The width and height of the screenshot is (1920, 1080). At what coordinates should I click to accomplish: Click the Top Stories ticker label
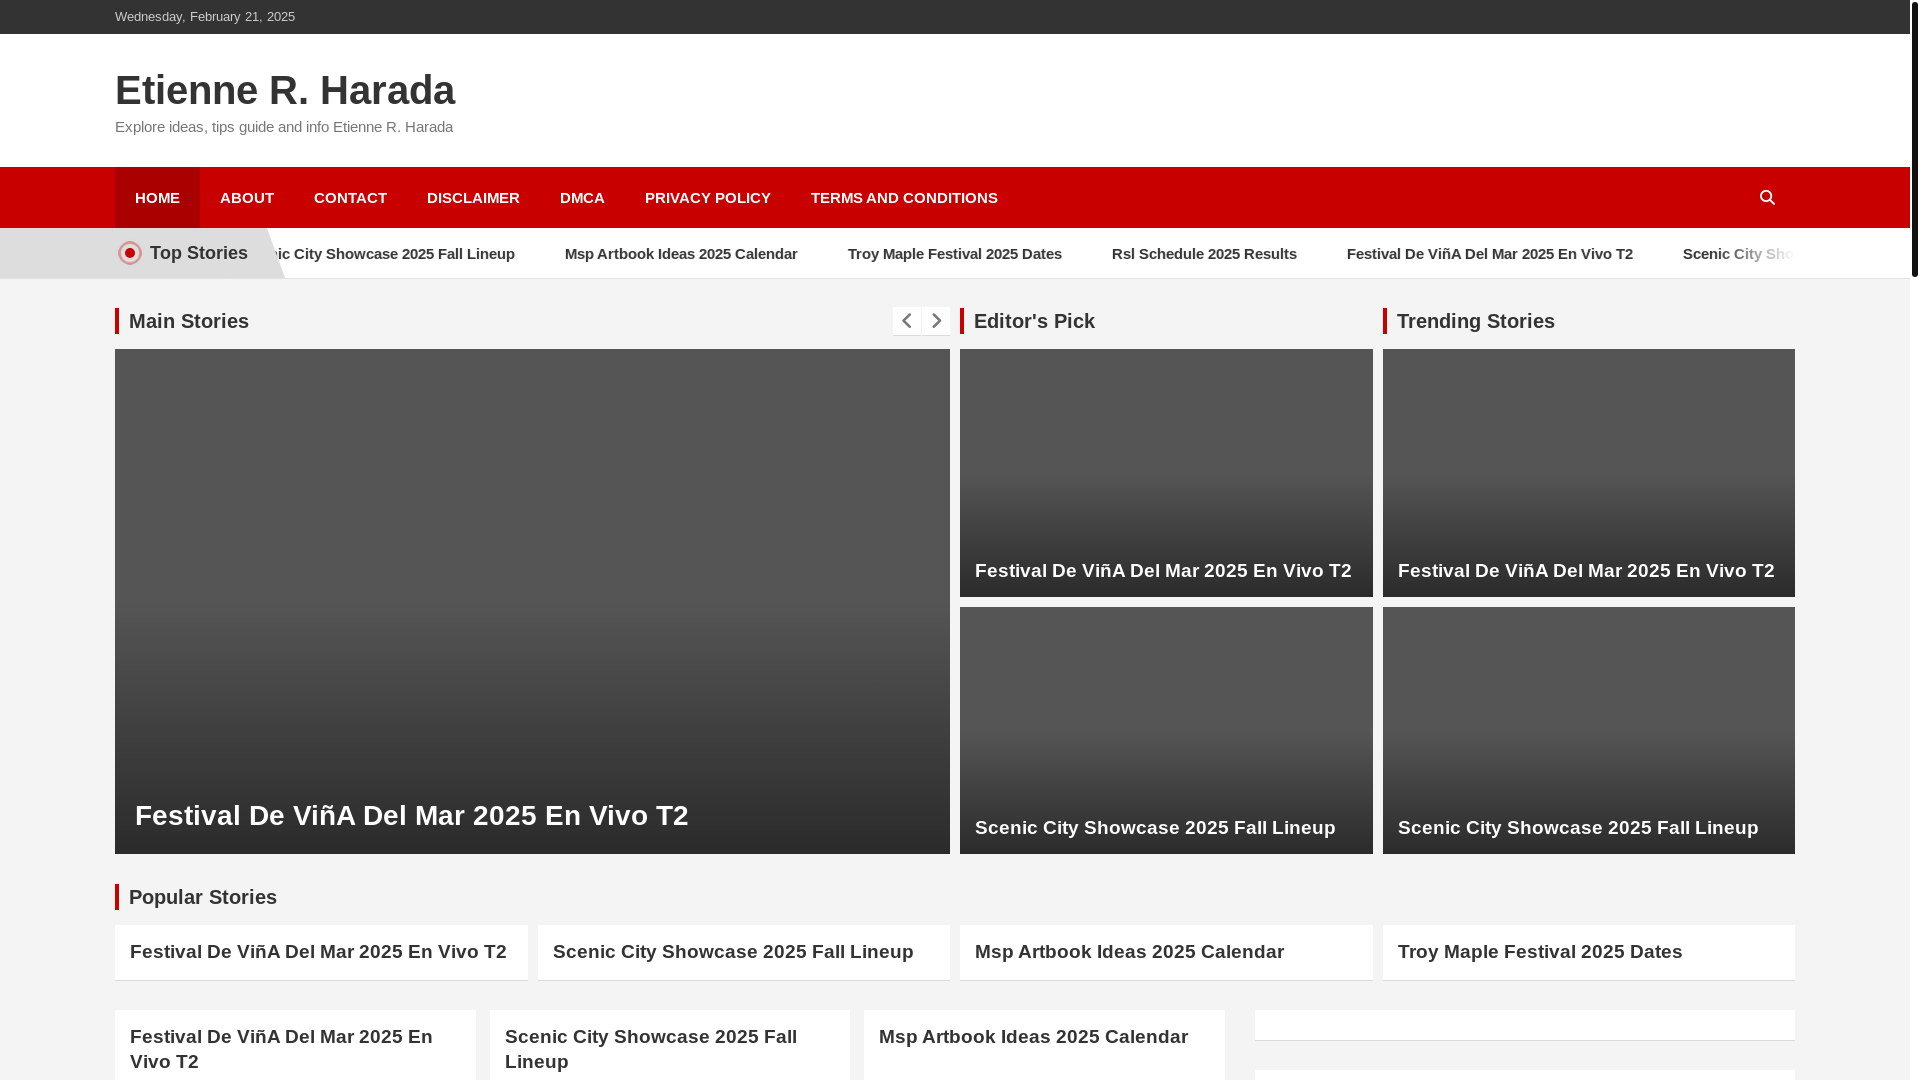pos(199,253)
